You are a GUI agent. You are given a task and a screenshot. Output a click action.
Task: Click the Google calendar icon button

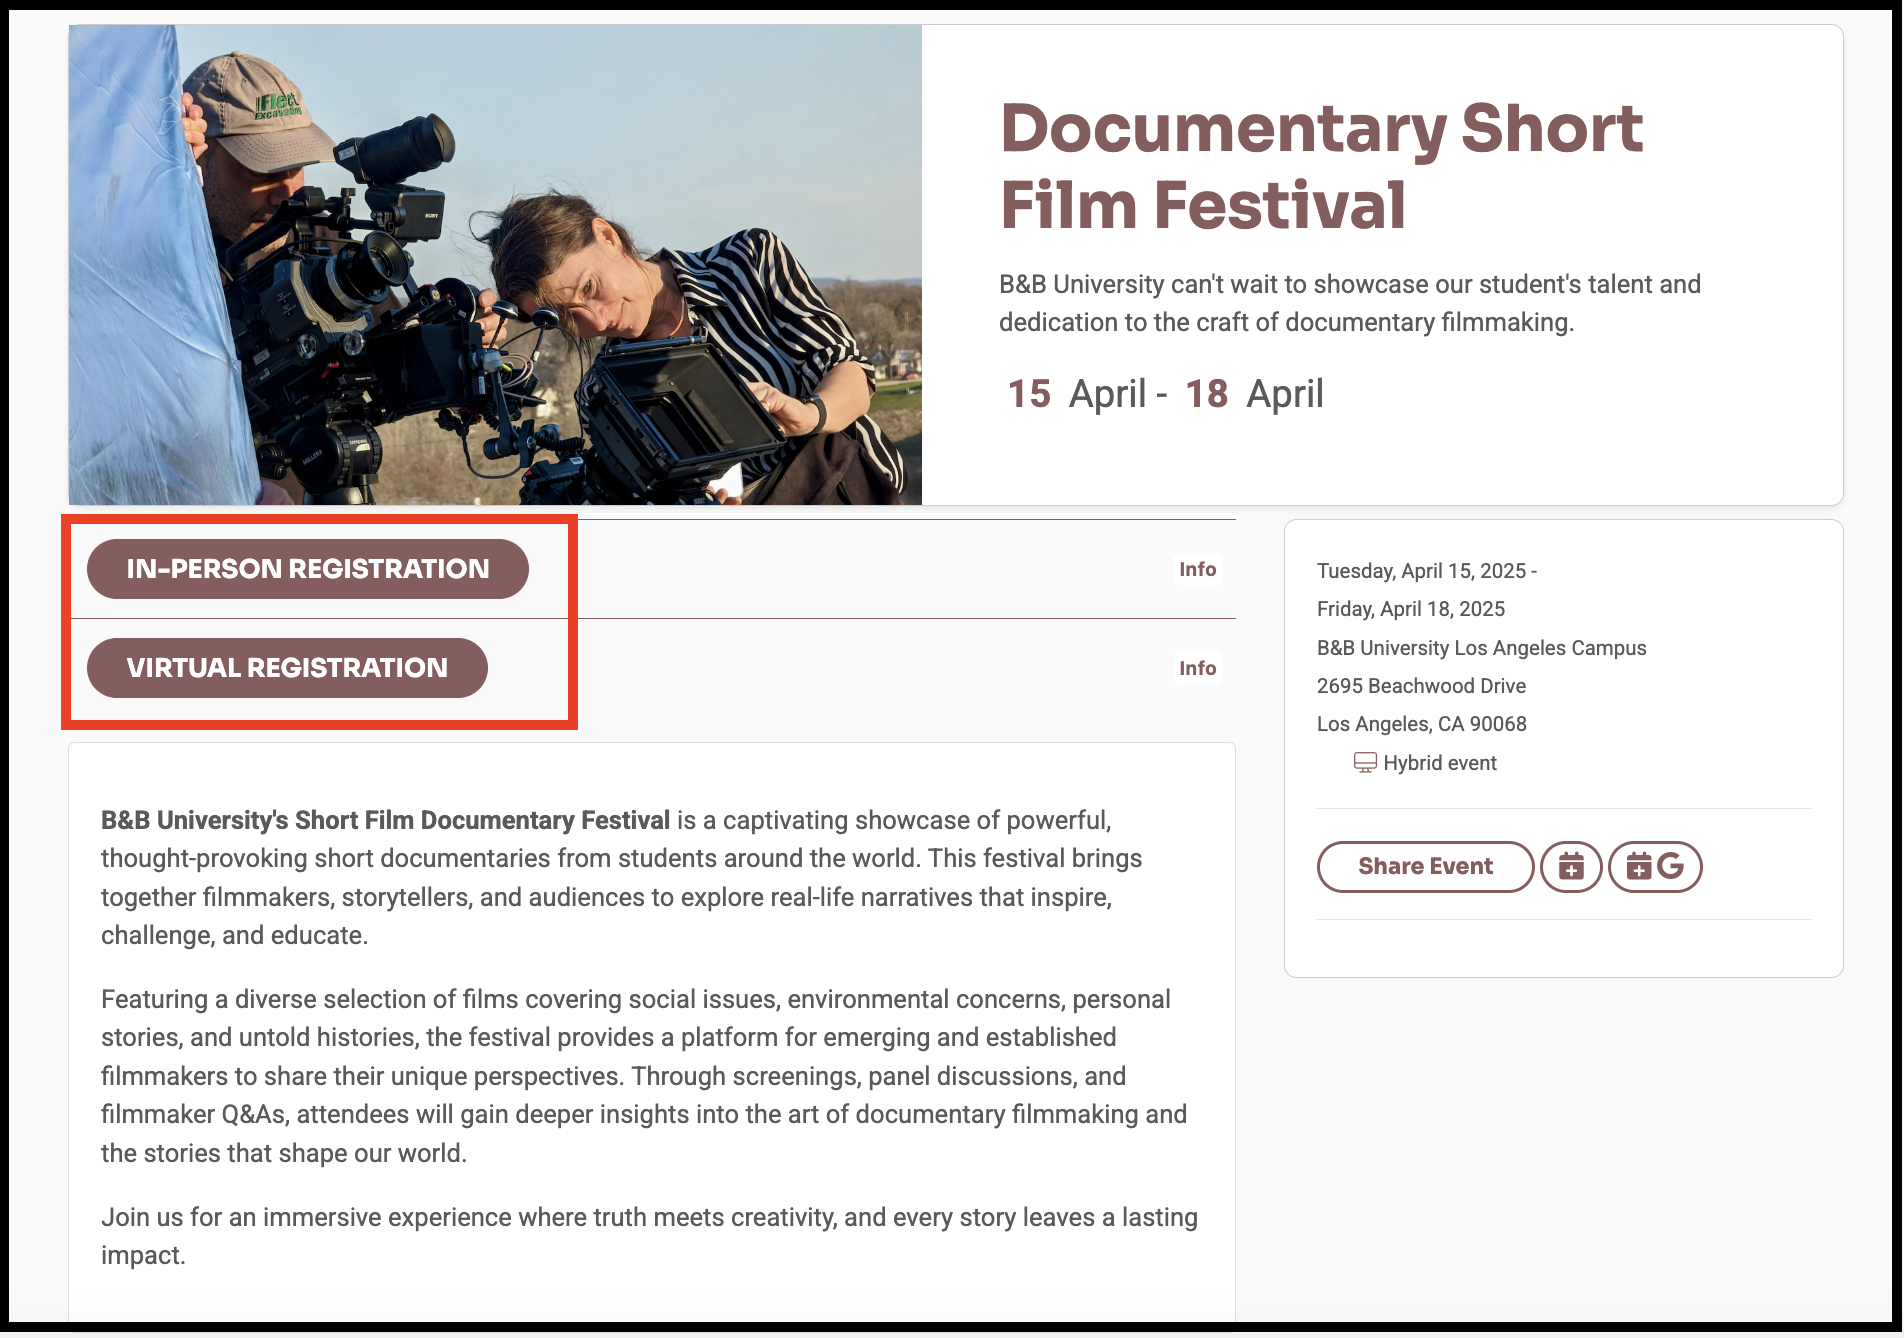click(1655, 866)
